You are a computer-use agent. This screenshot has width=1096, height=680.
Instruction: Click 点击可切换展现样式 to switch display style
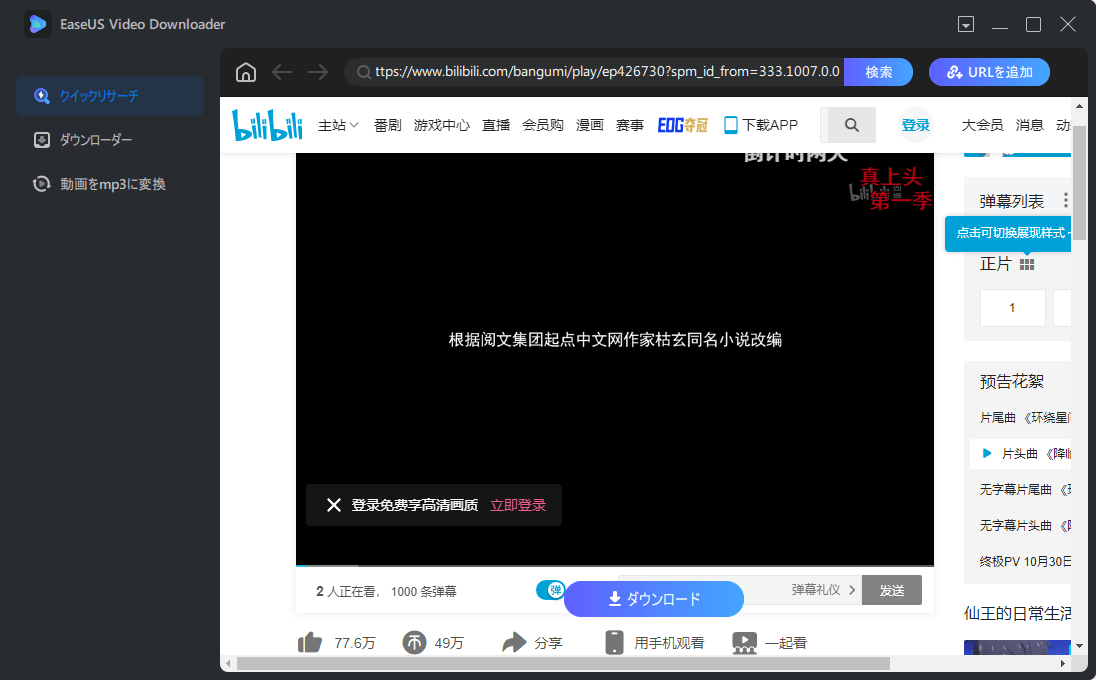click(x=1007, y=233)
